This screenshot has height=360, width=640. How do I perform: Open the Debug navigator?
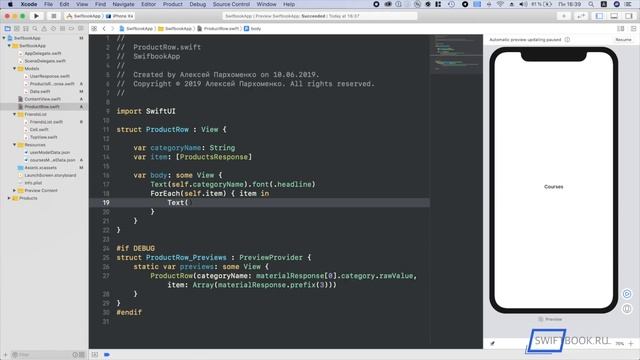62,29
